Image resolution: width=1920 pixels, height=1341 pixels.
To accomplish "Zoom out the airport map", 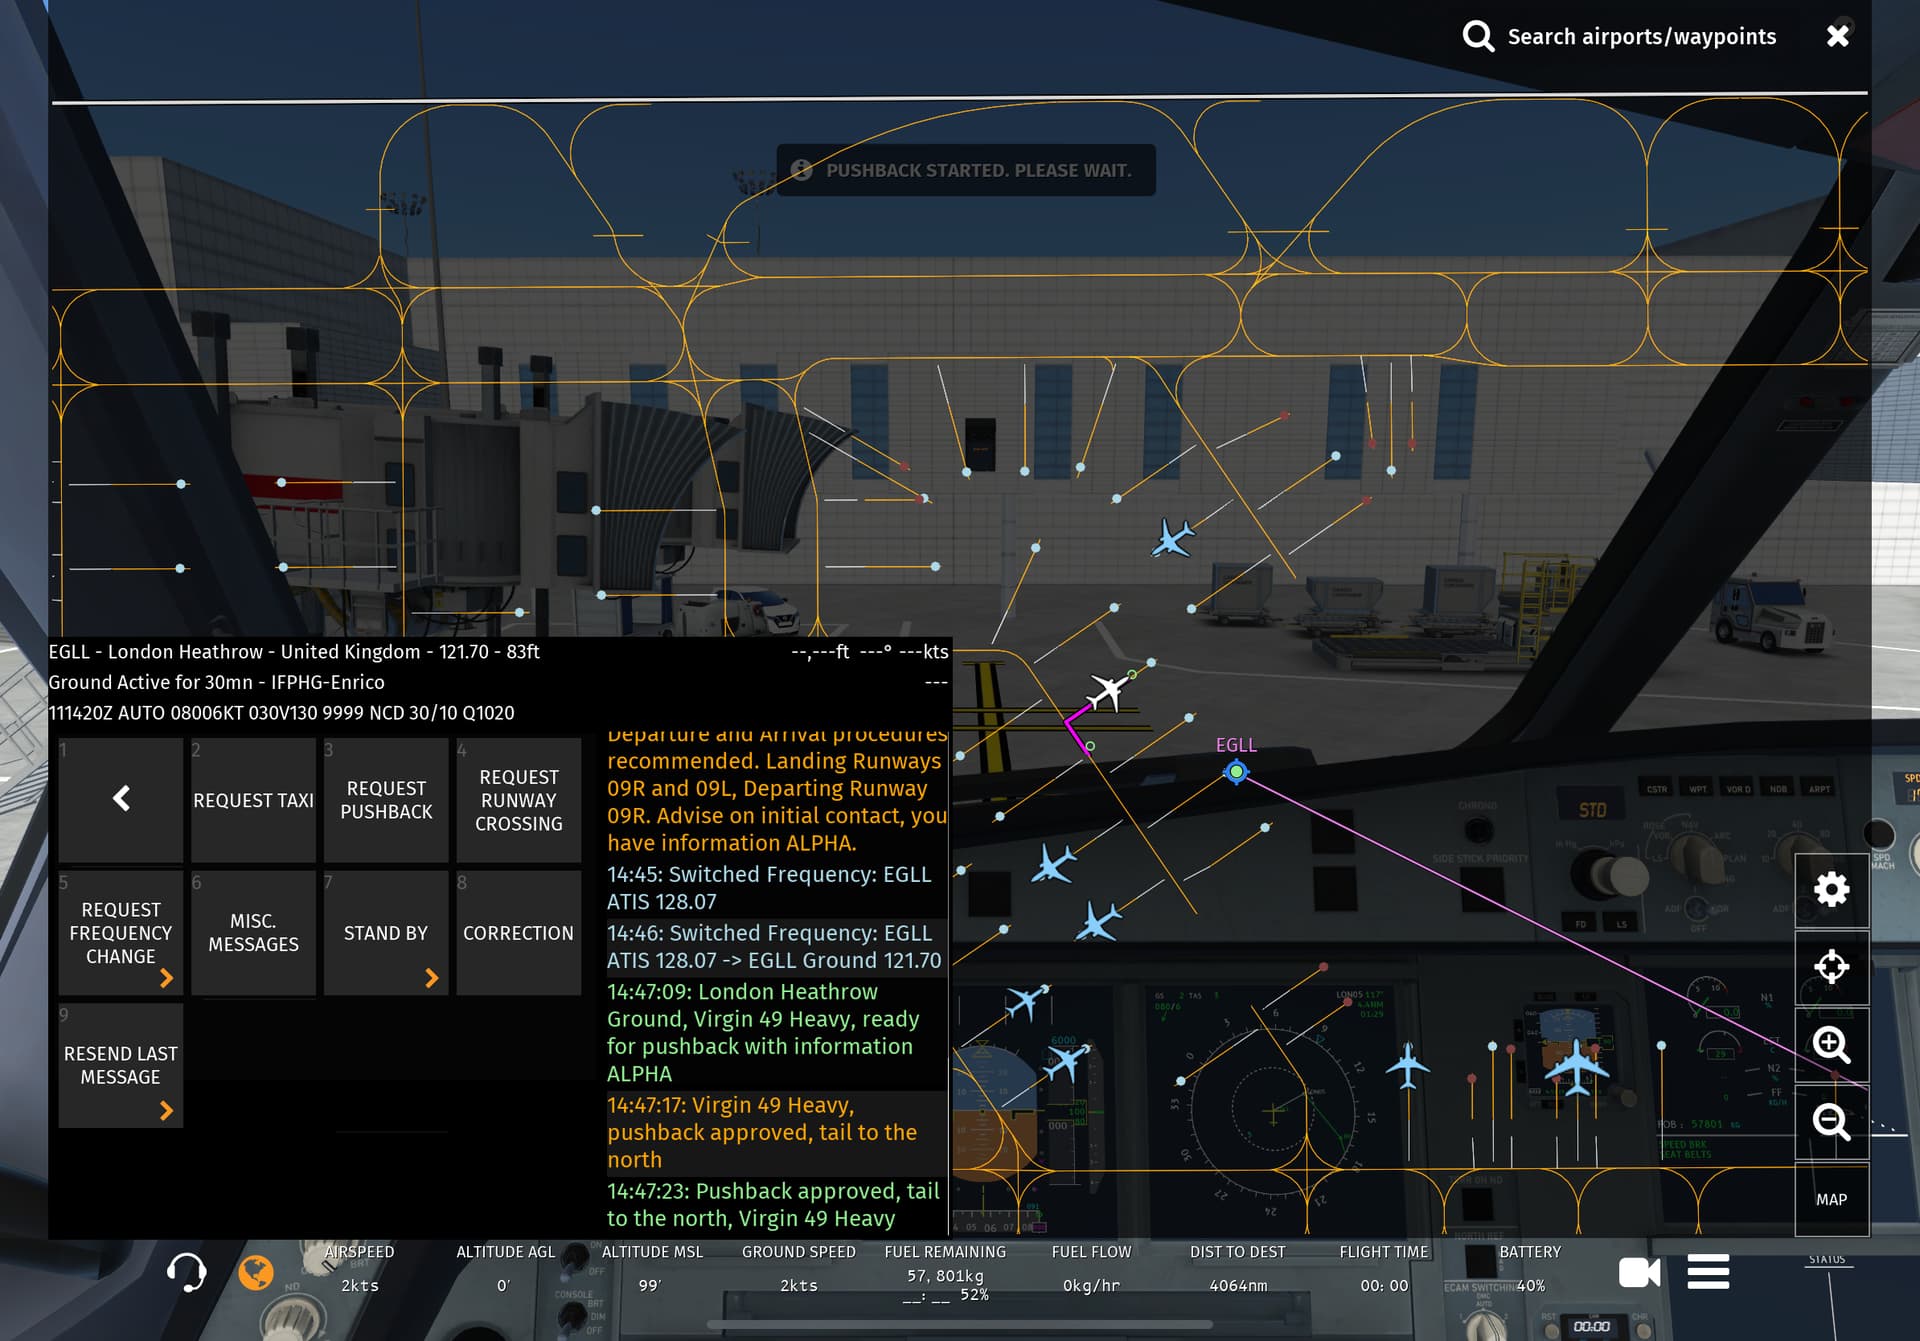I will tap(1831, 1122).
